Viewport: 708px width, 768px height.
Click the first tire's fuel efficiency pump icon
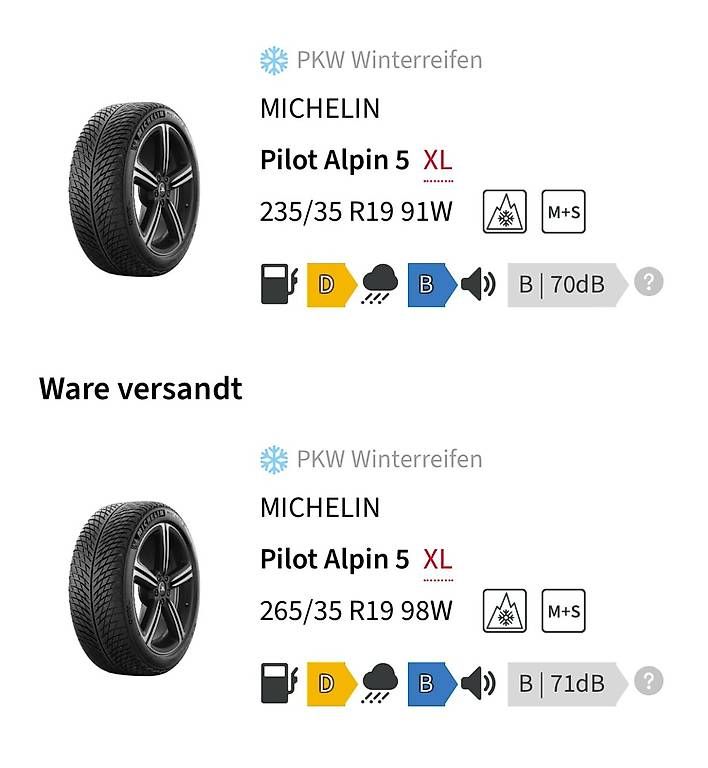277,284
